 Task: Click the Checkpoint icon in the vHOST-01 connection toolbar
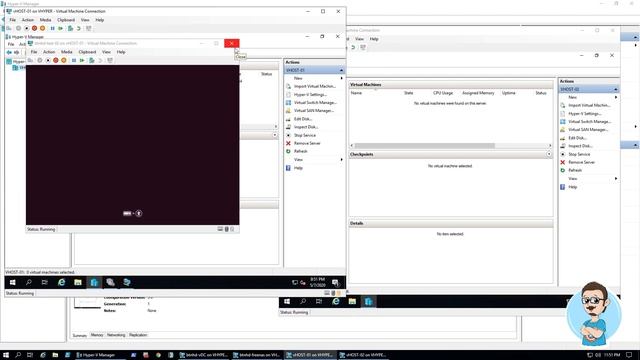(x=70, y=28)
